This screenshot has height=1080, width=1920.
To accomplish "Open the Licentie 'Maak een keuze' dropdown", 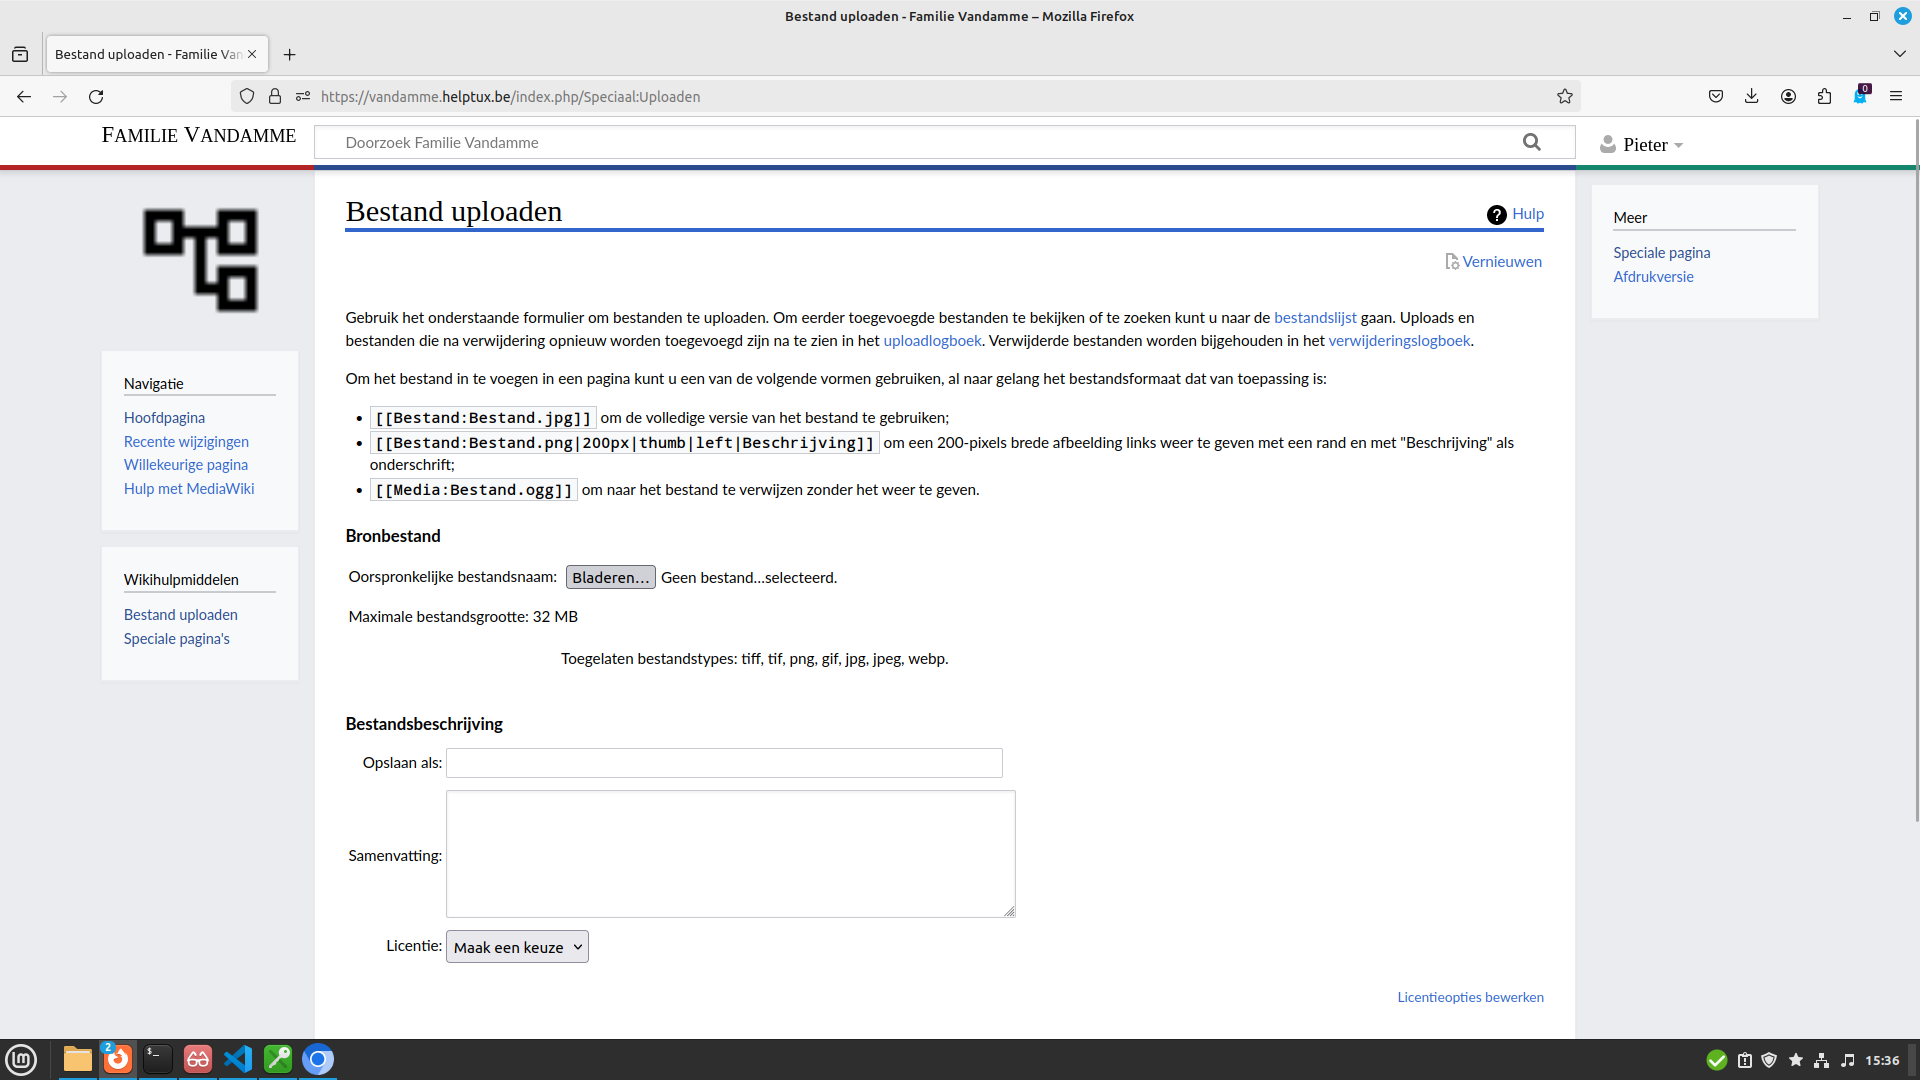I will [517, 946].
